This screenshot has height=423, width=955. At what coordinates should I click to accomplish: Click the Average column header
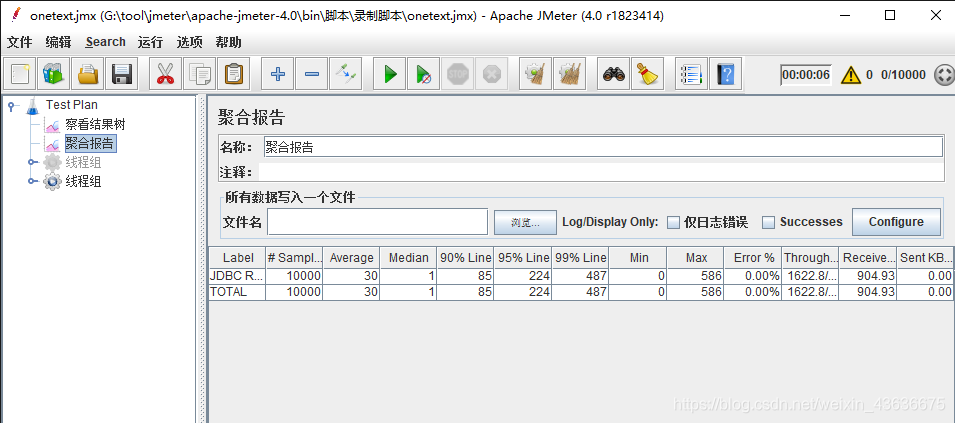[351, 257]
